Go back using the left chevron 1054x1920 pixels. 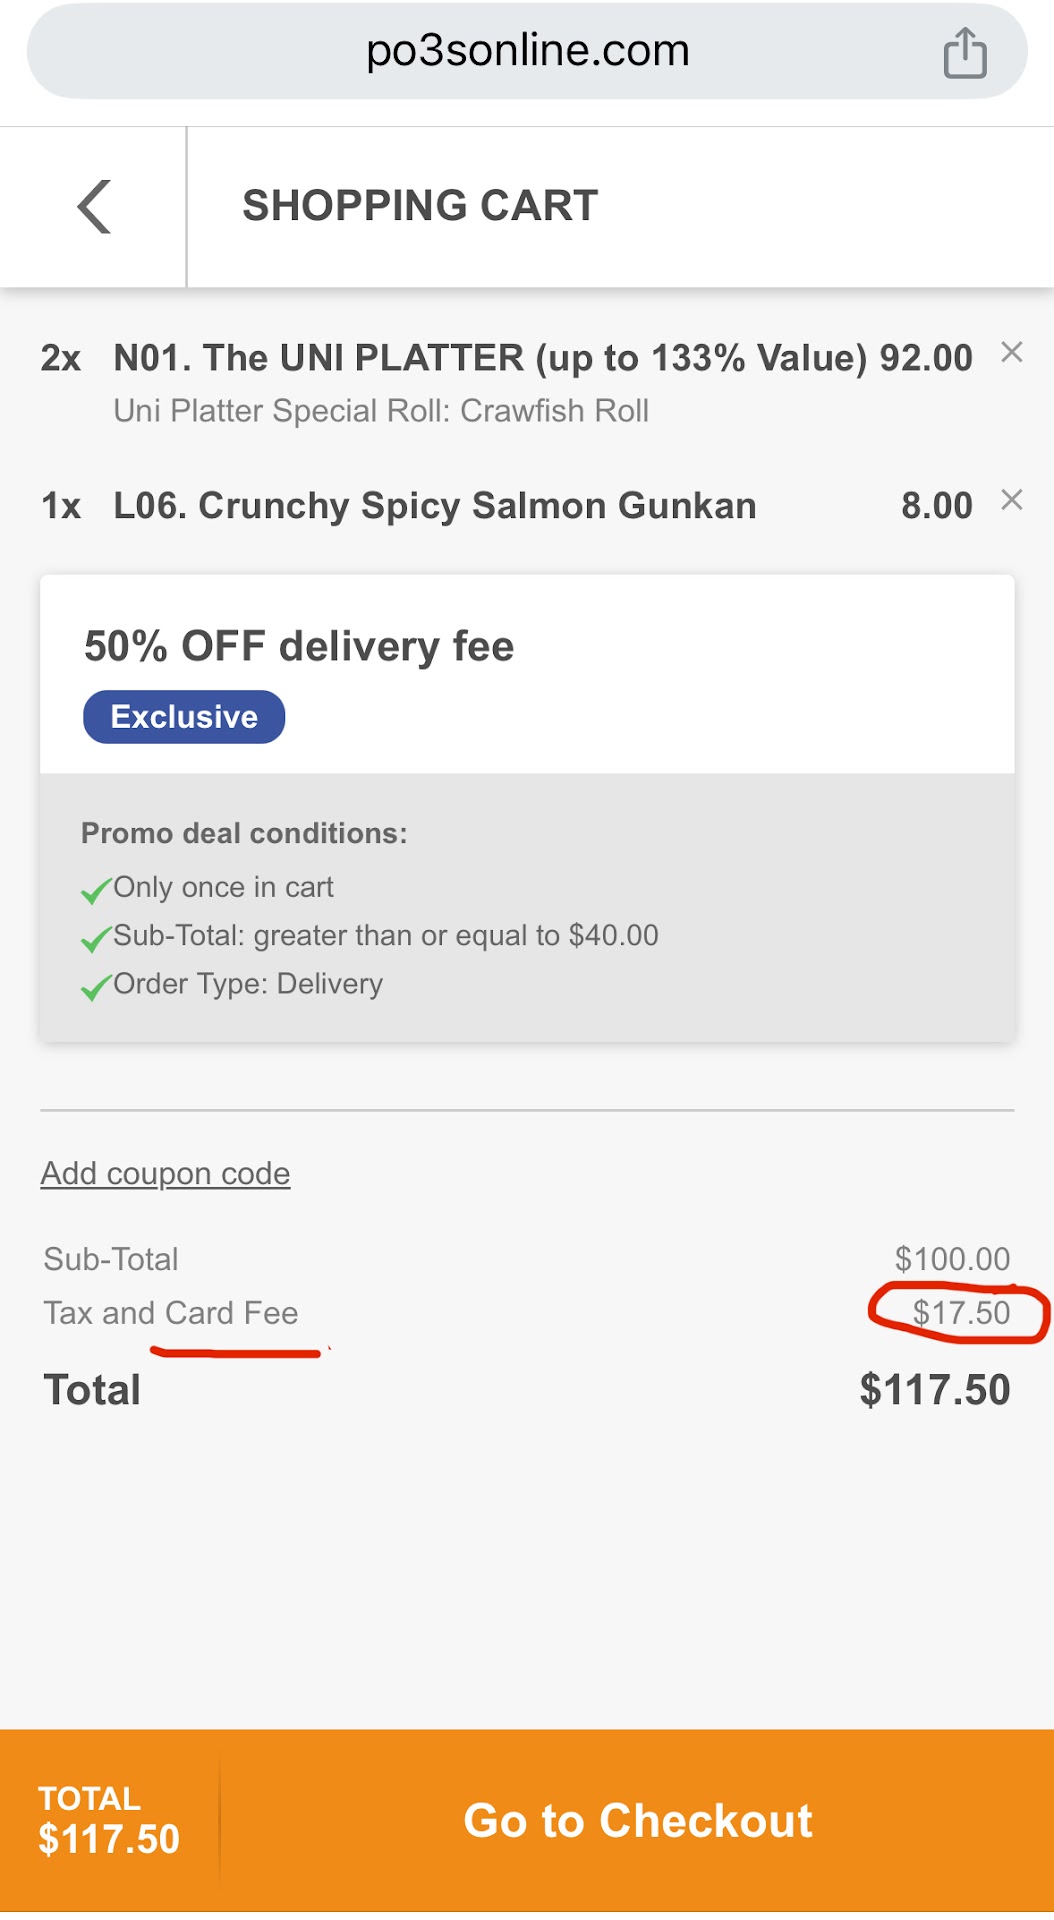[x=94, y=207]
